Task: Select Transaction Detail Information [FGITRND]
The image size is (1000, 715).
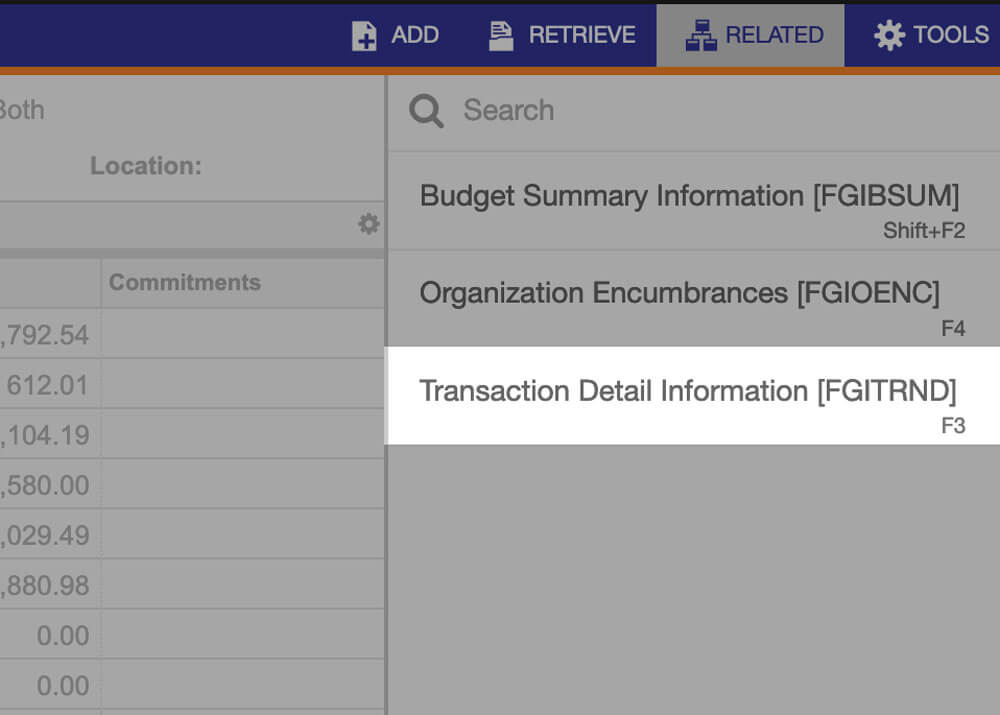Action: (691, 391)
